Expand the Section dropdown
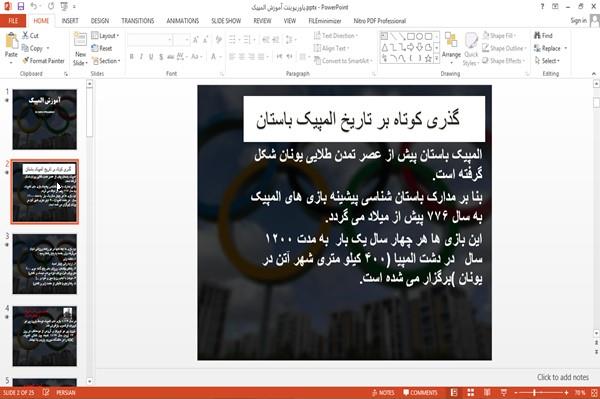Viewport: 600px width, 399px height. (106, 61)
